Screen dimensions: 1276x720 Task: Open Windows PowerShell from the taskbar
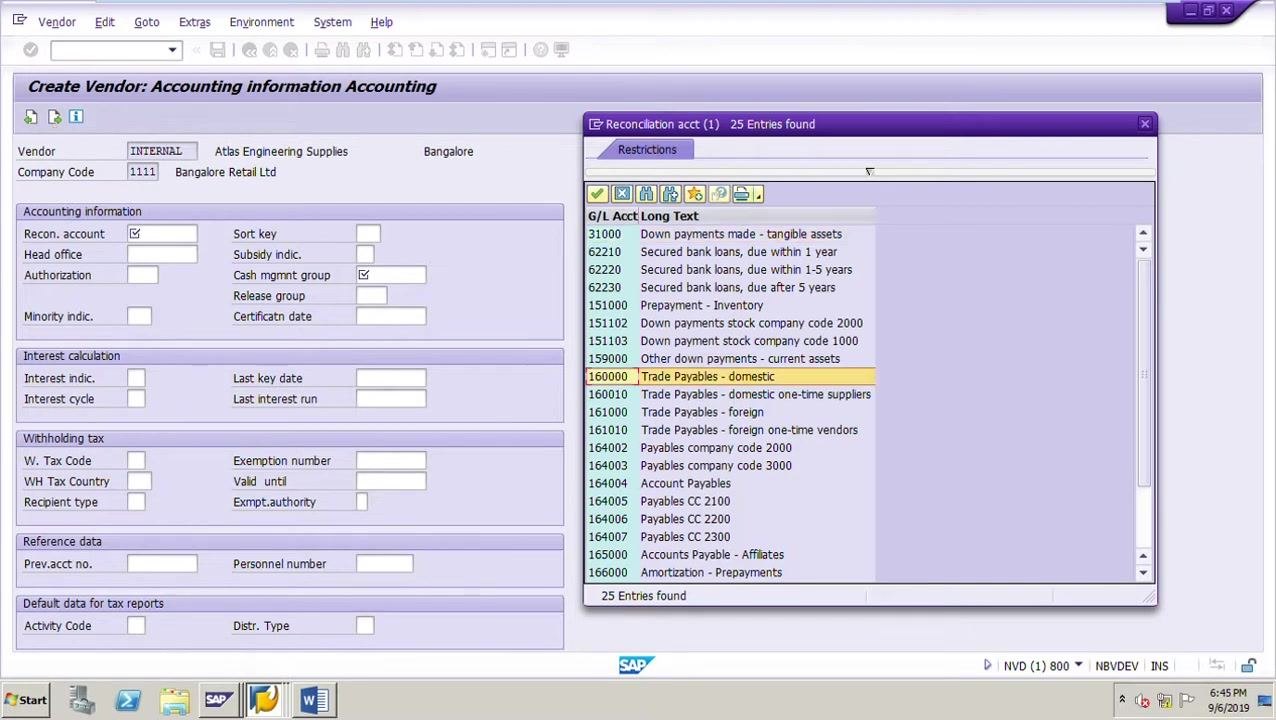(x=127, y=700)
